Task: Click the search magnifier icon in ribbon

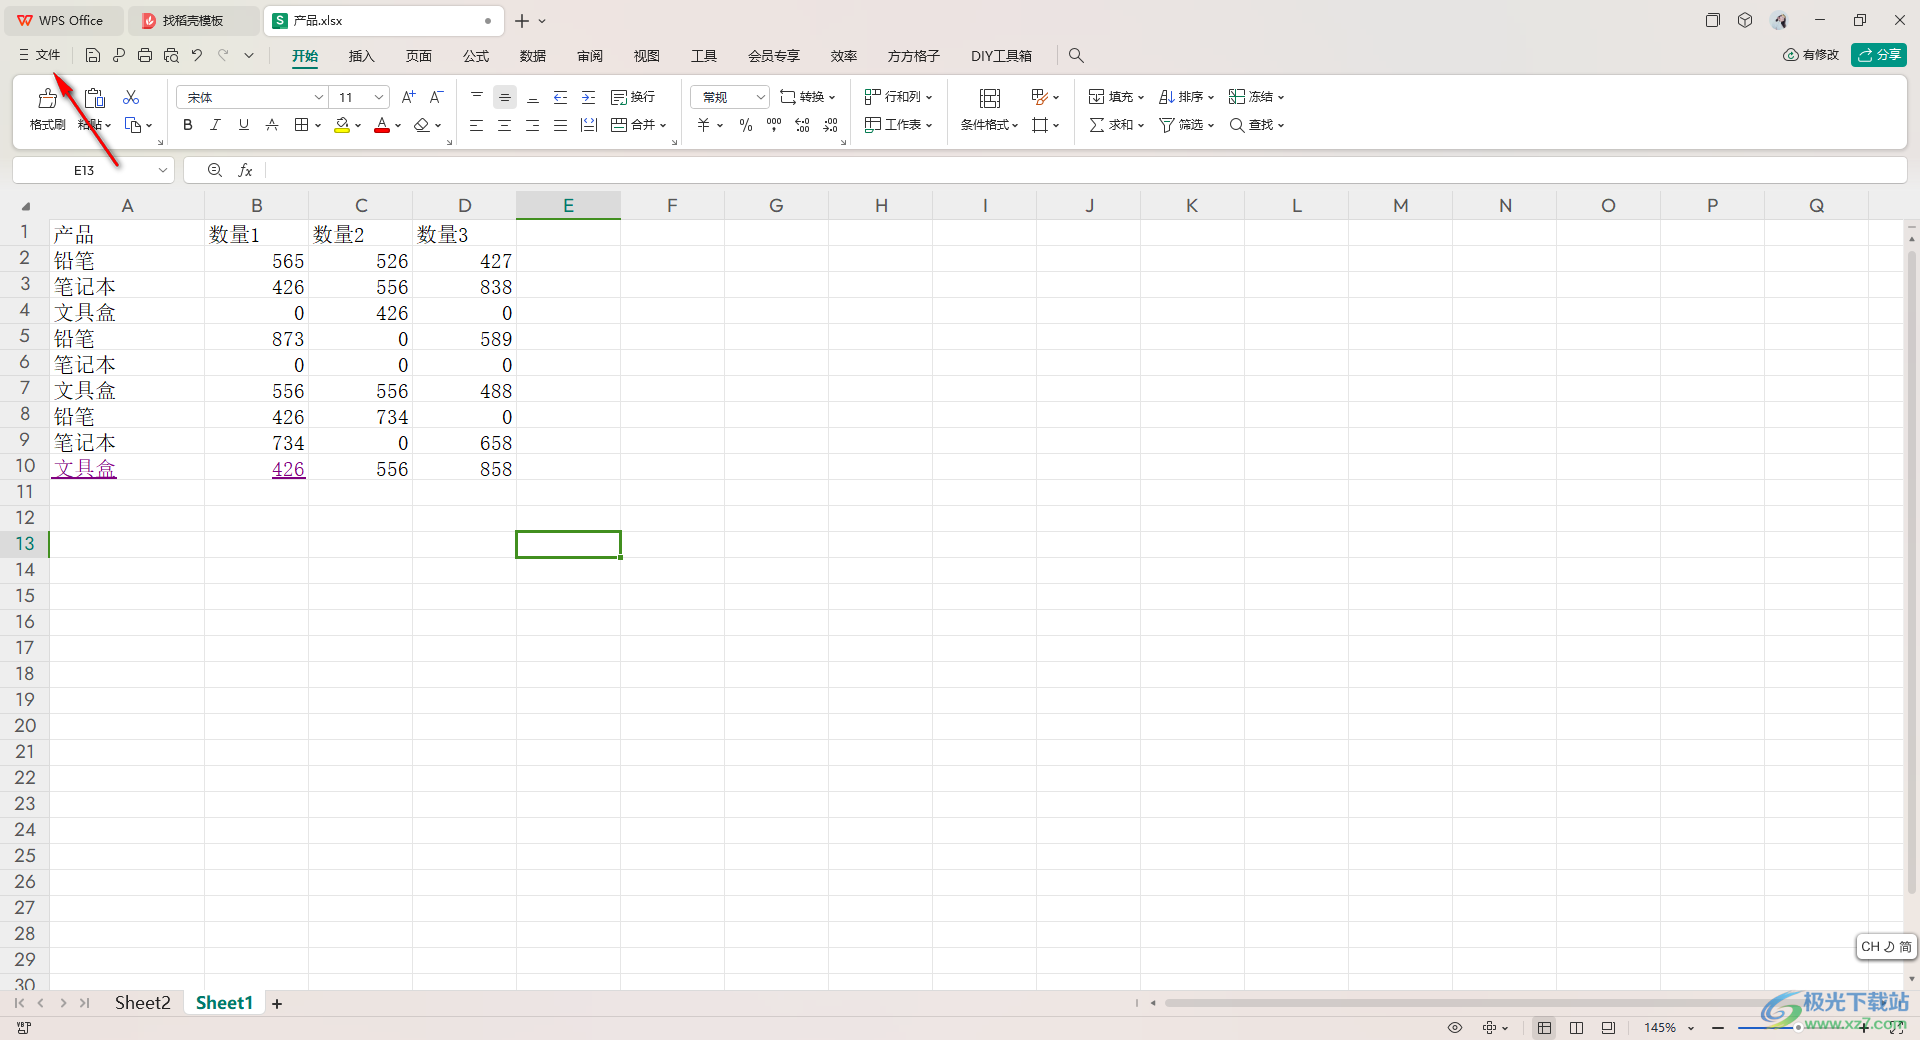Action: point(1076,56)
